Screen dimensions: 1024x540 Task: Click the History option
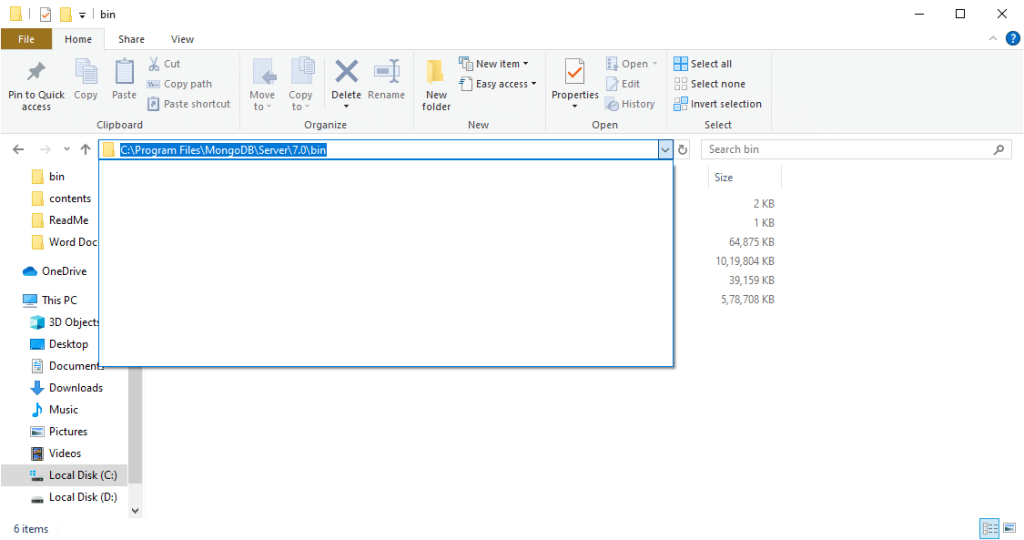point(630,104)
